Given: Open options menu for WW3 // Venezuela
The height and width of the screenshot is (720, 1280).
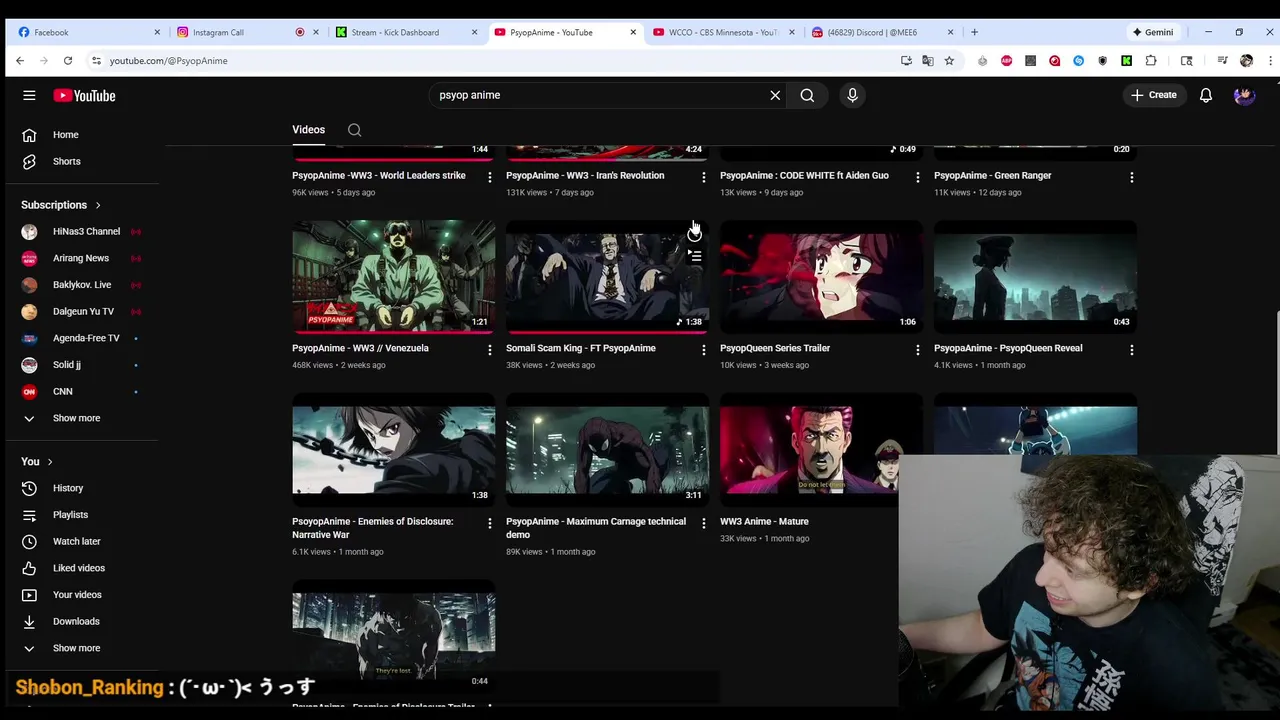Looking at the screenshot, I should [489, 350].
